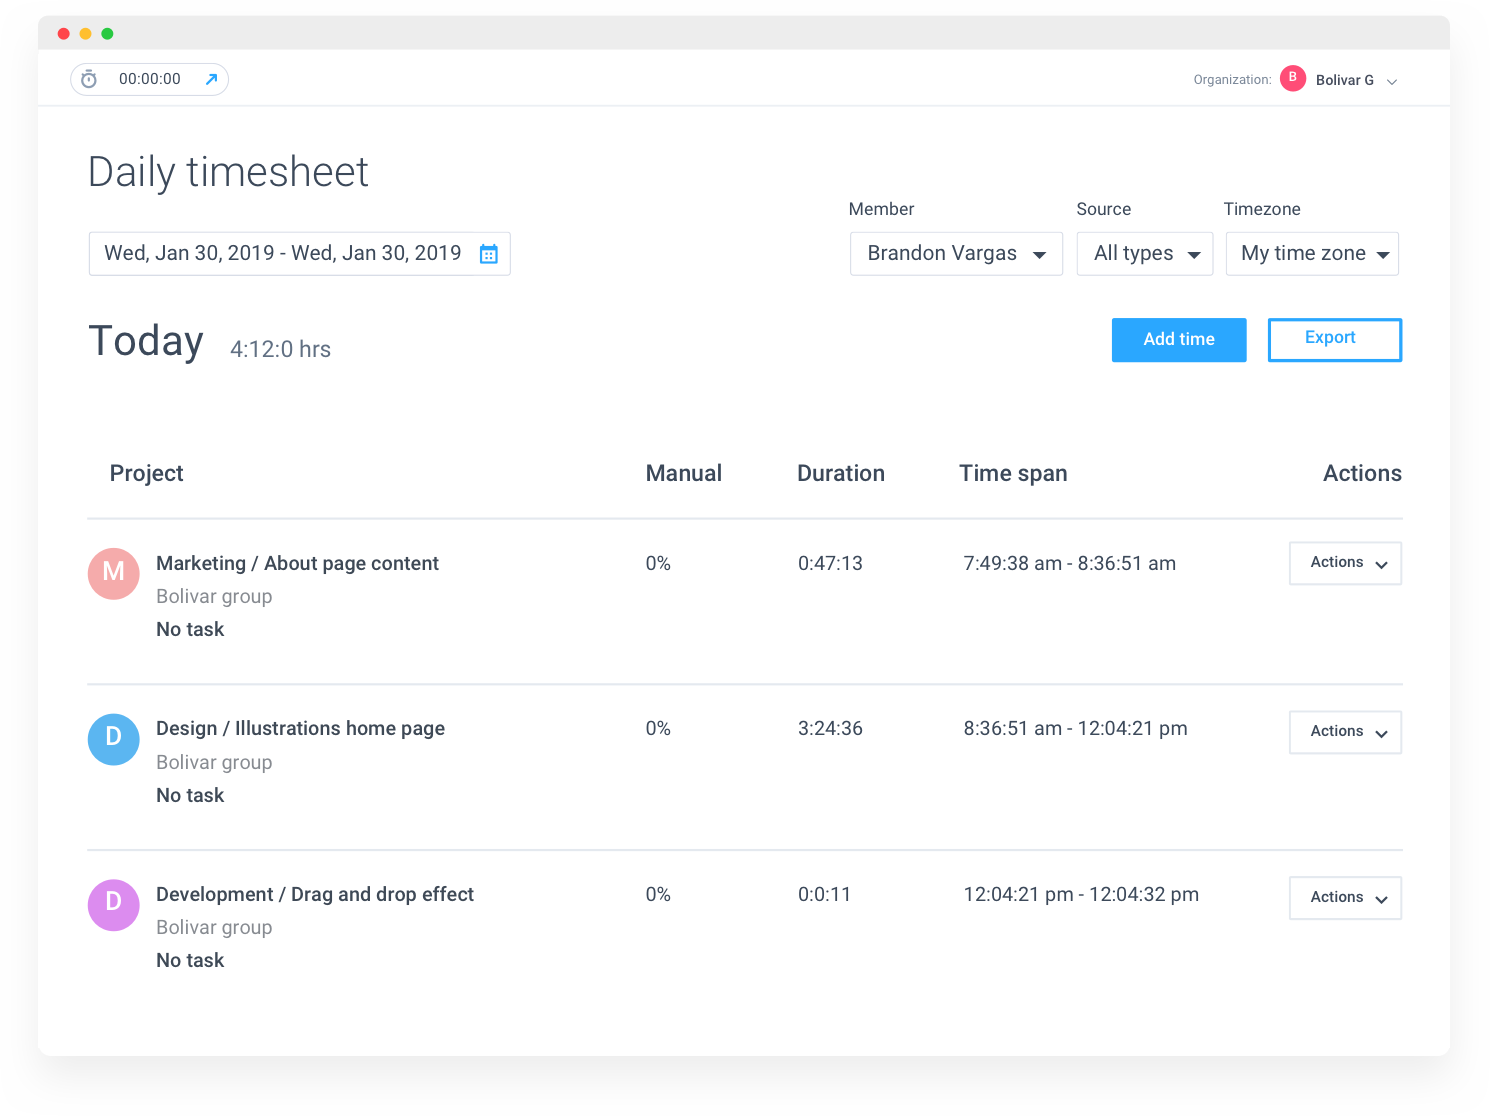Select Development / Drag and drop effect entry
The height and width of the screenshot is (1116, 1490).
coord(315,894)
